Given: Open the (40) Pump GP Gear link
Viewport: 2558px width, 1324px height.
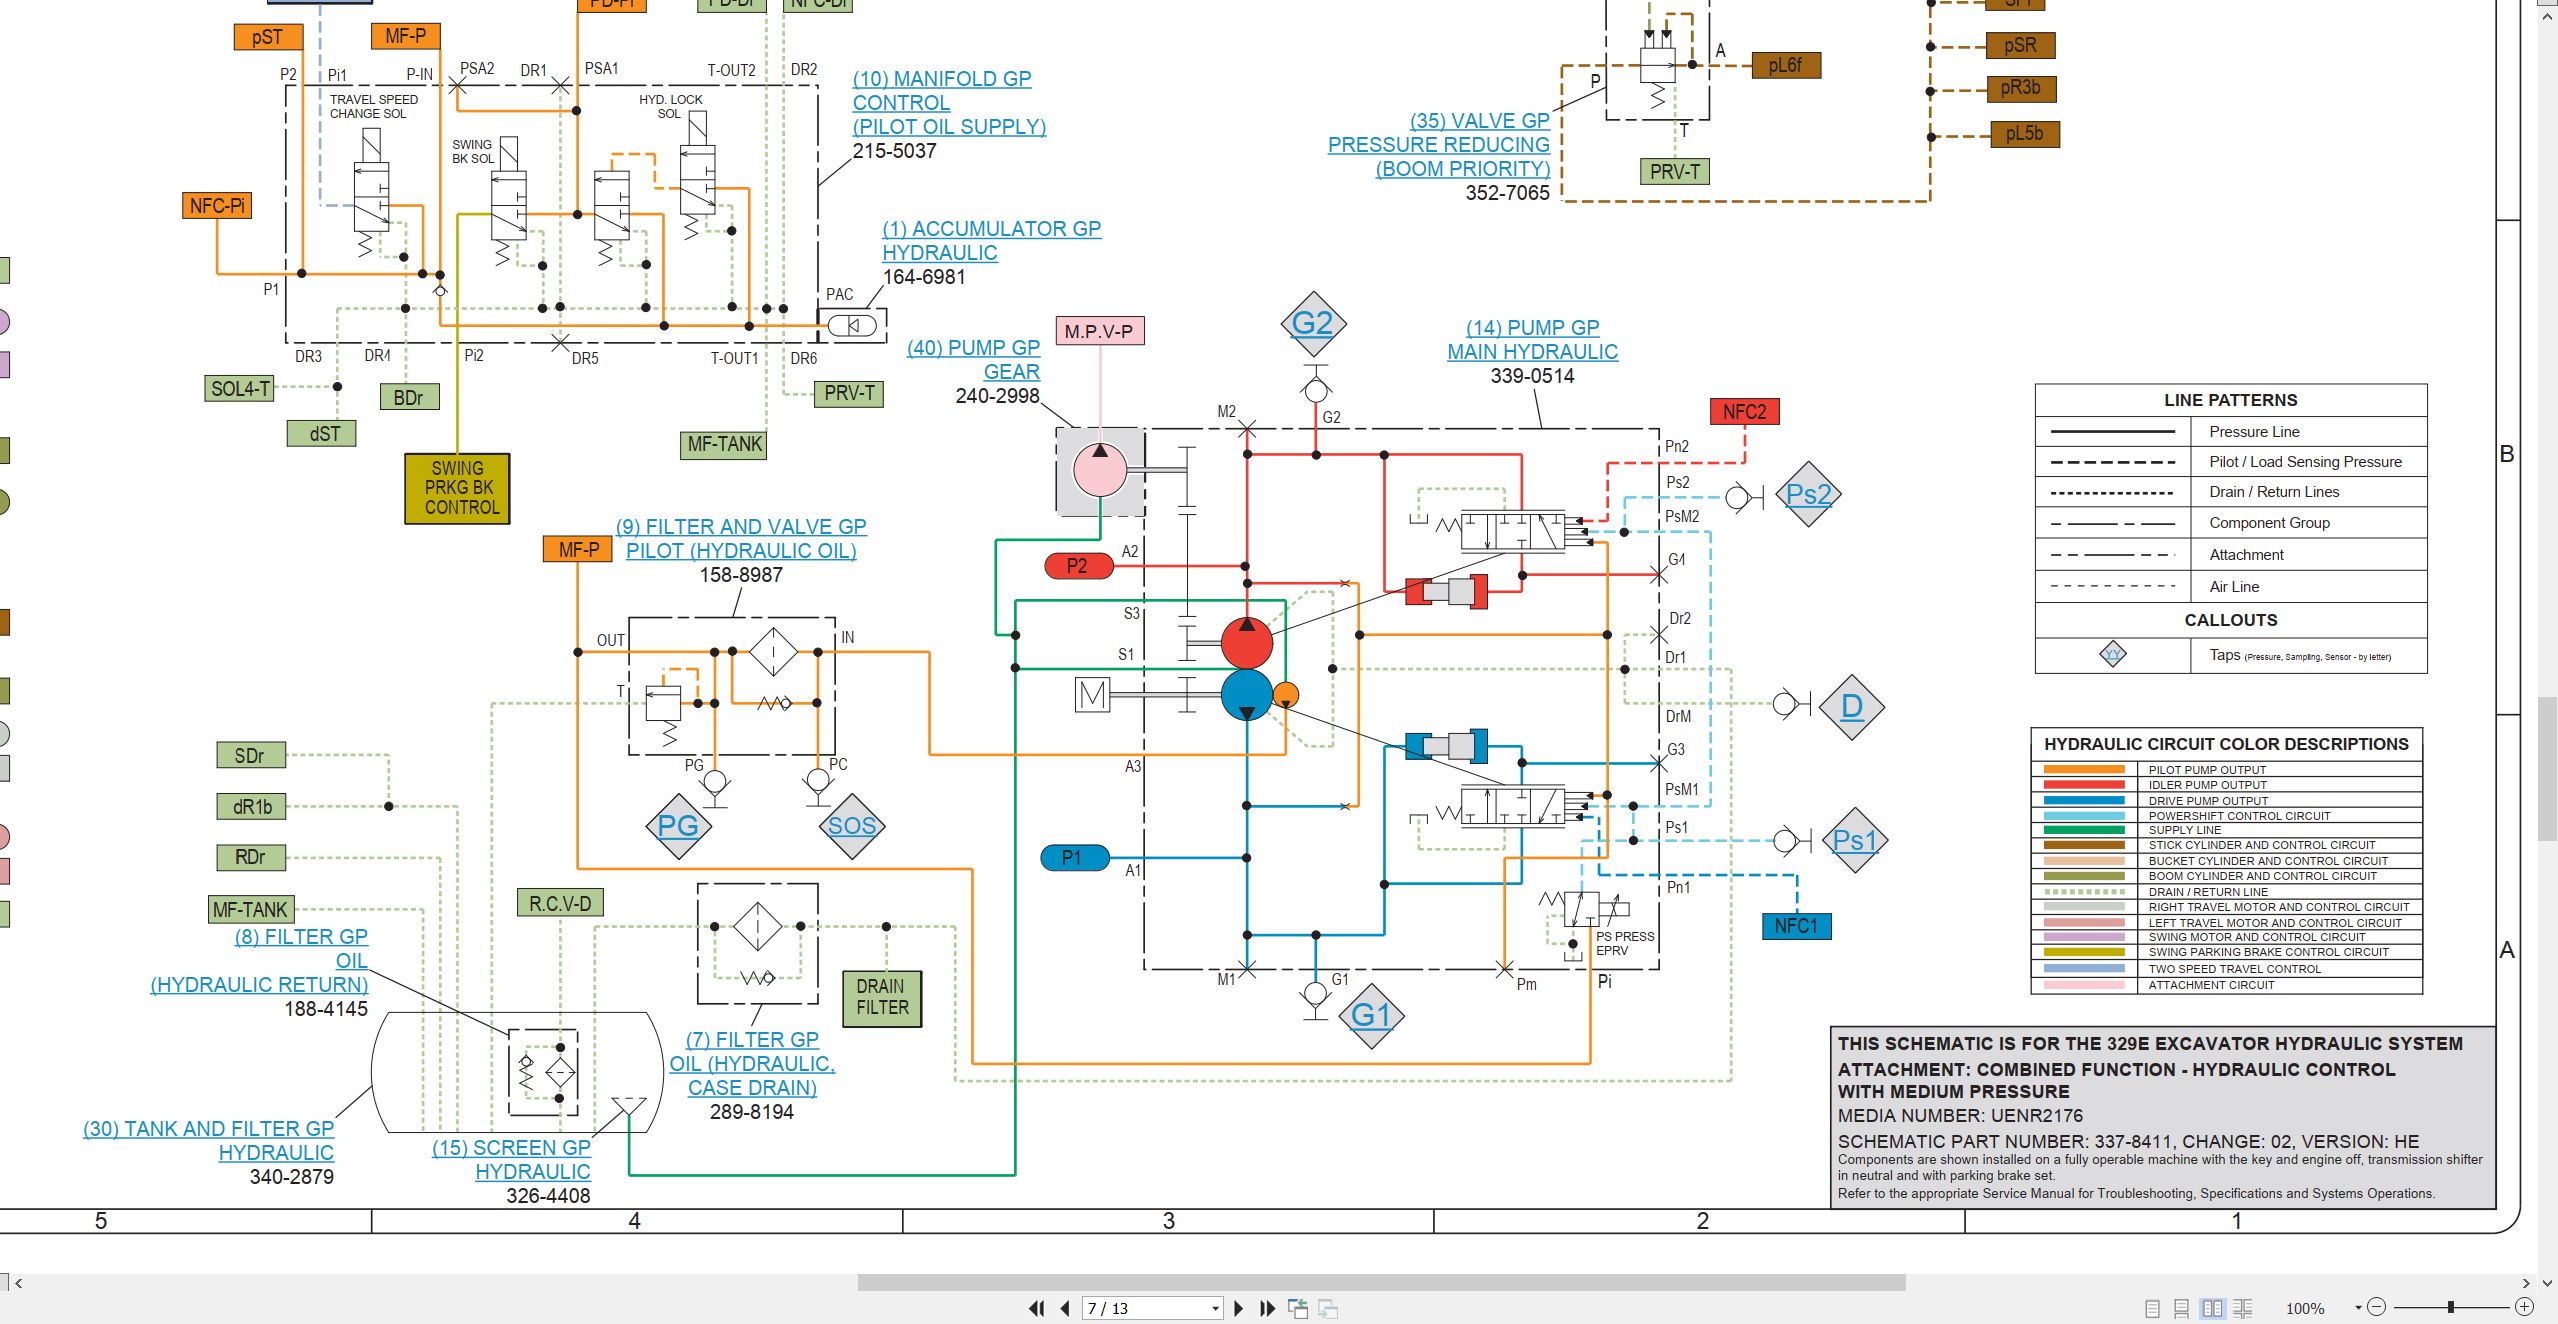Looking at the screenshot, I should coord(973,359).
